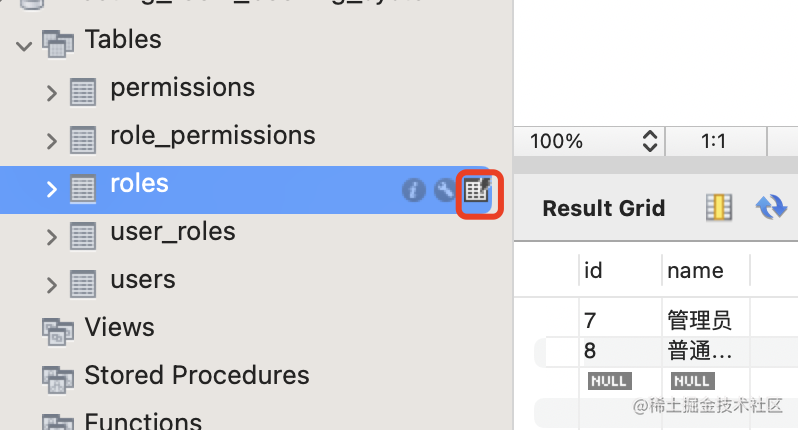Viewport: 798px width, 430px height.
Task: Open roles table data grid icon
Action: click(478, 190)
